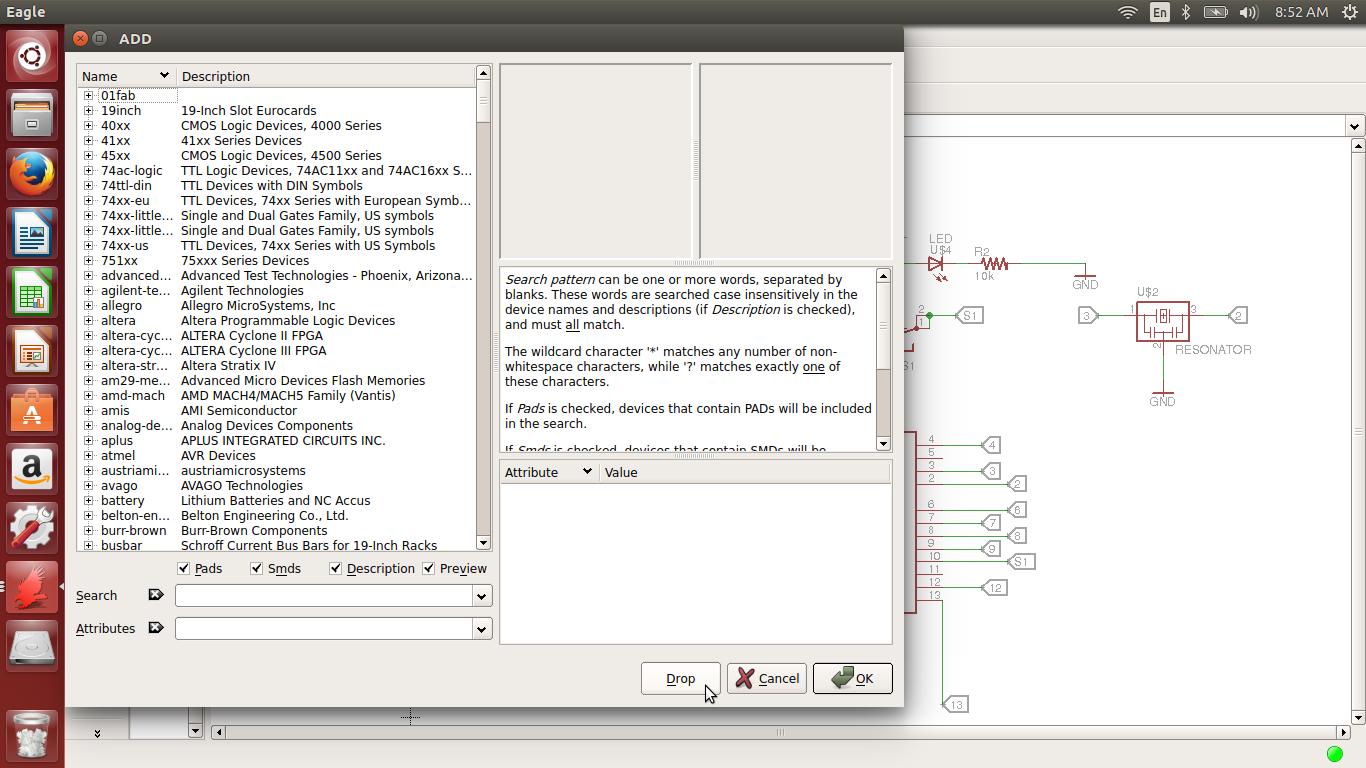Open LibreOffice Writer from dock
This screenshot has height=768, width=1366.
point(32,234)
